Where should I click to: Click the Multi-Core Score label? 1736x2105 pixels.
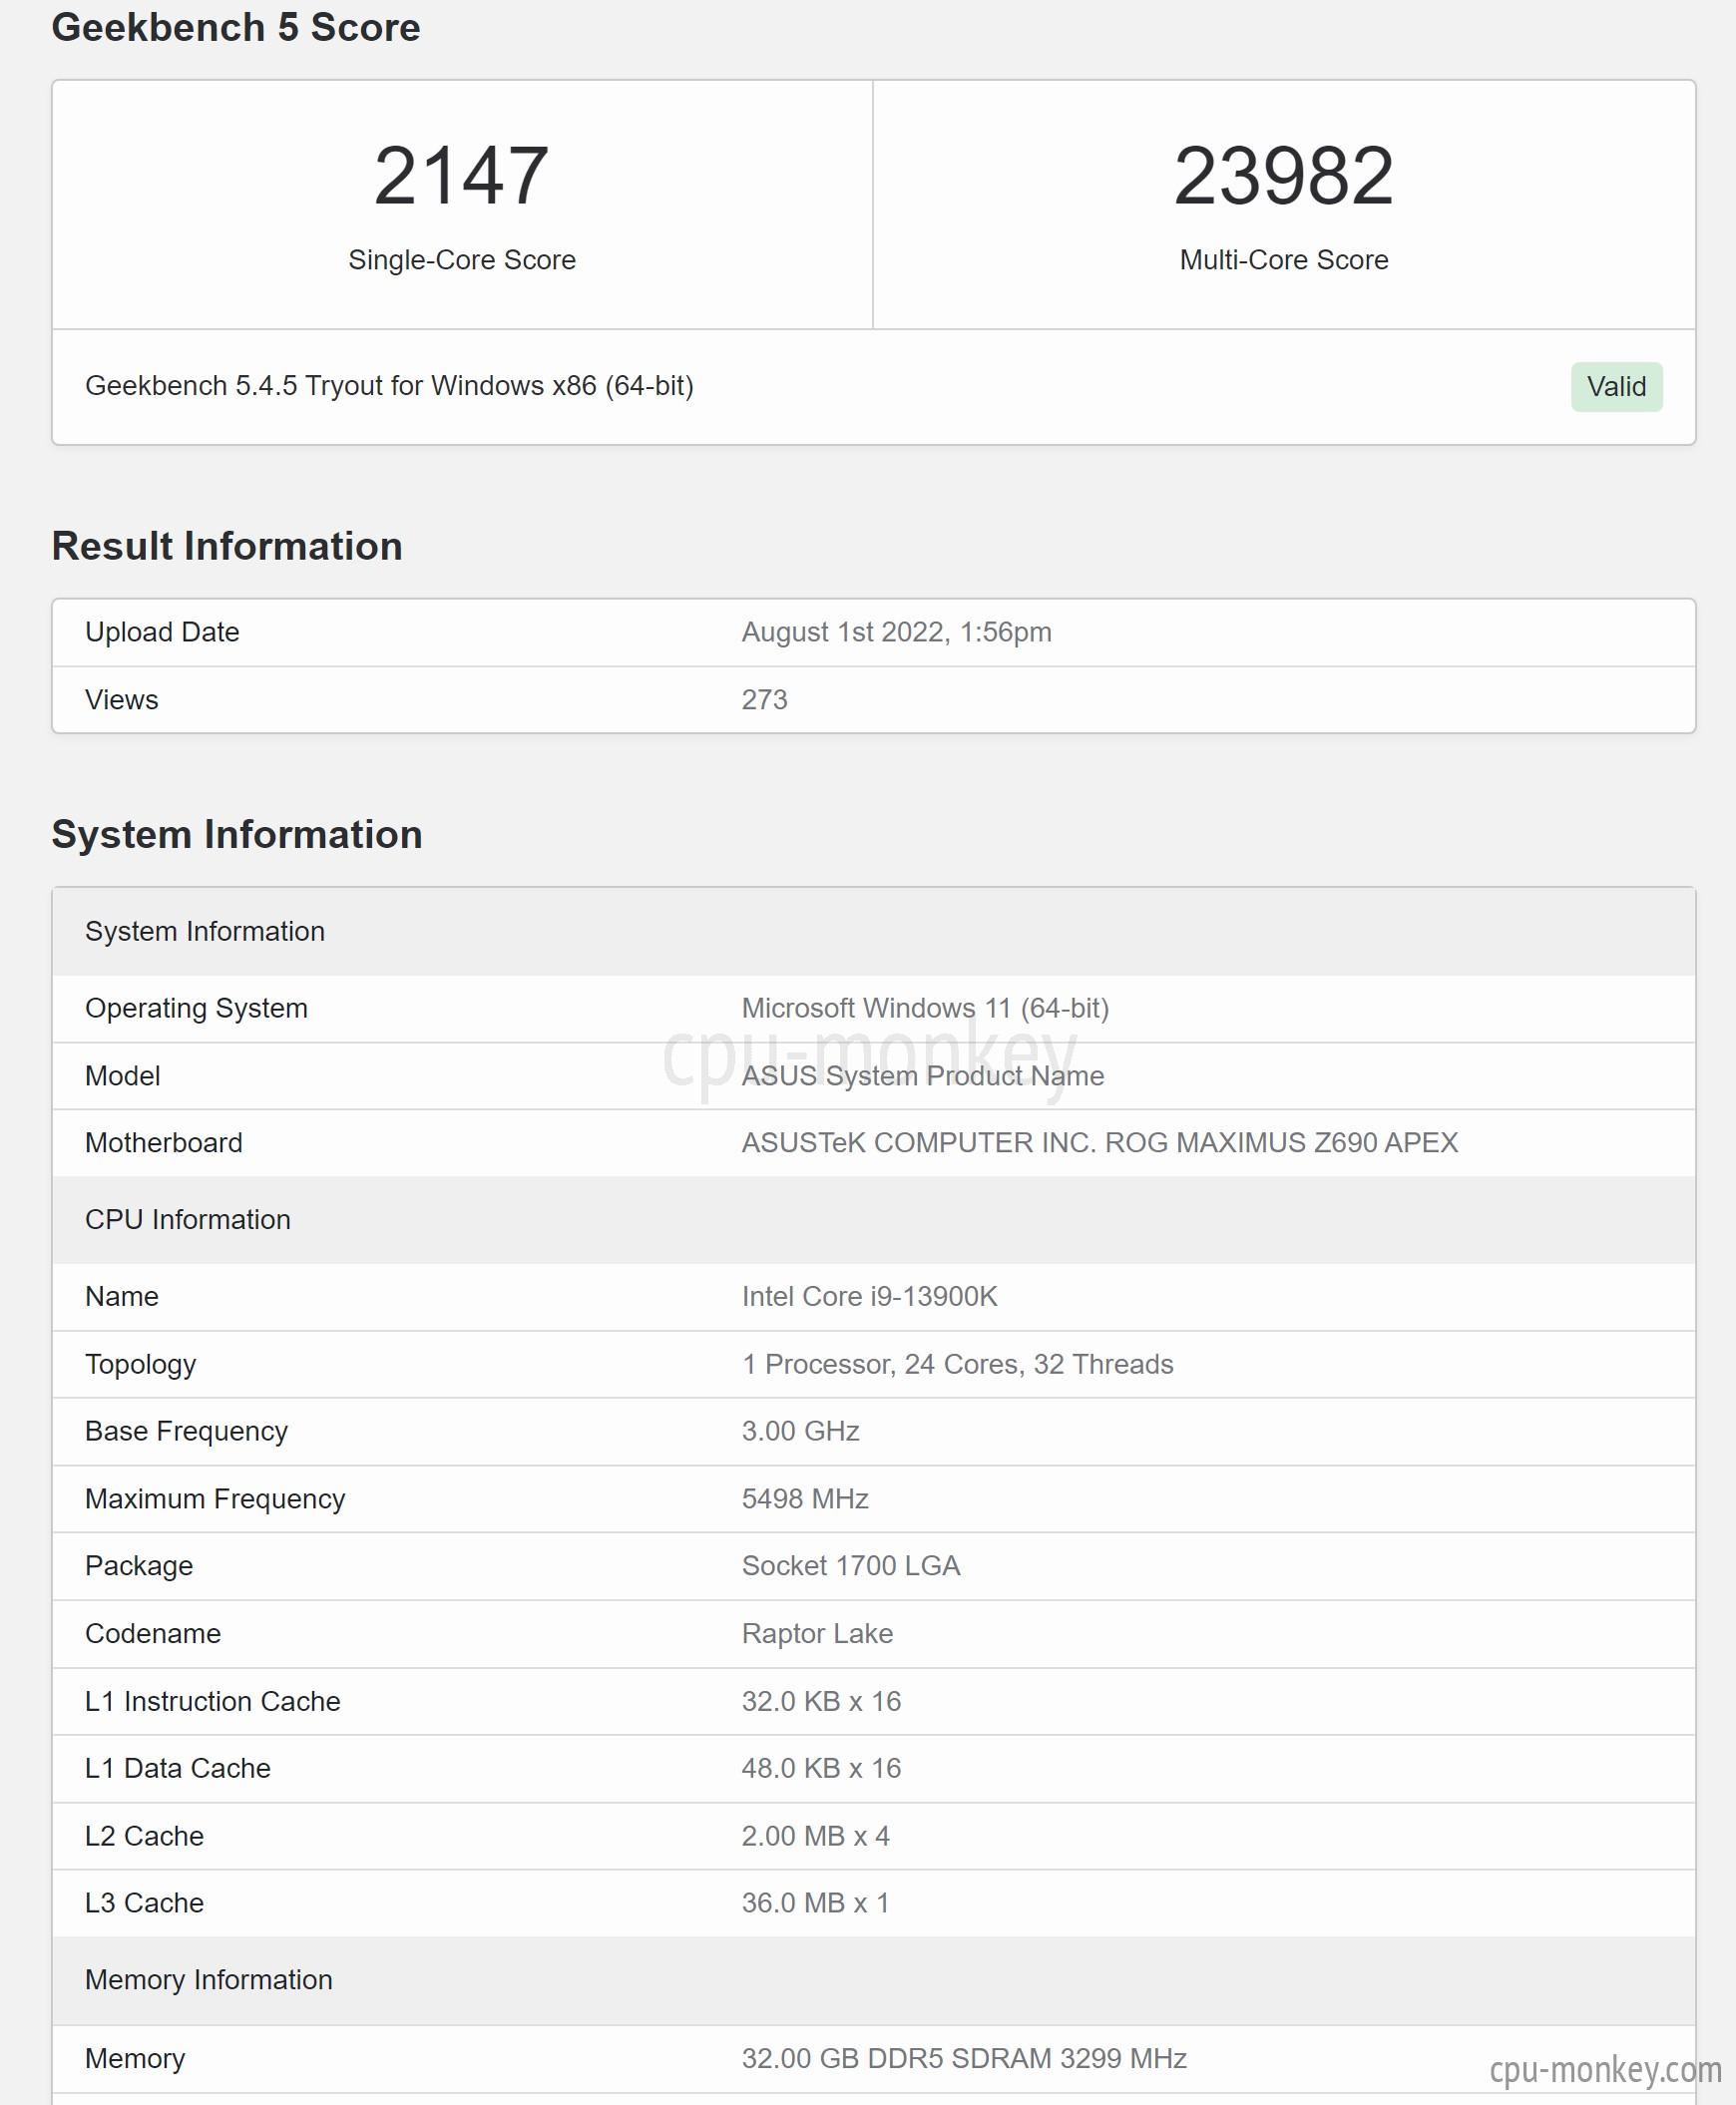1283,260
